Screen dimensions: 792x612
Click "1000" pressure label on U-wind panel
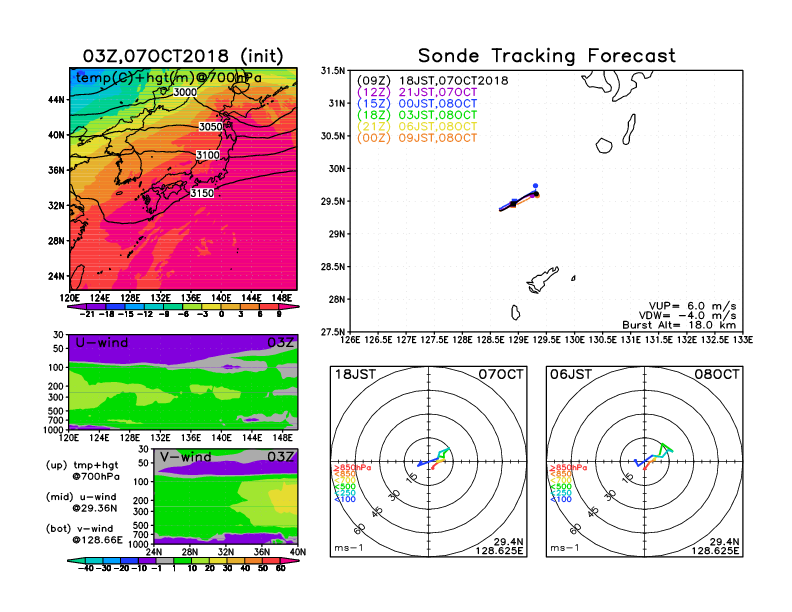[53, 430]
